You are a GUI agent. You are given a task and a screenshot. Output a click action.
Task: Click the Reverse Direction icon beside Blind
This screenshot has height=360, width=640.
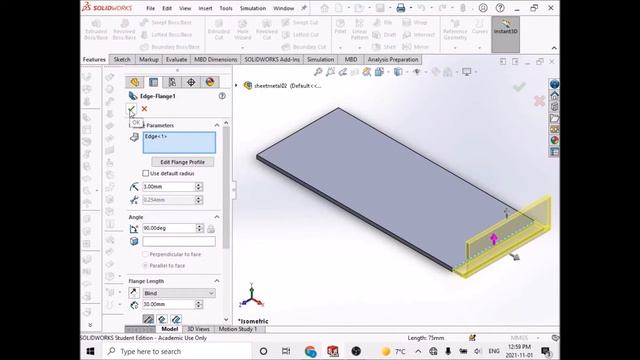(133, 292)
